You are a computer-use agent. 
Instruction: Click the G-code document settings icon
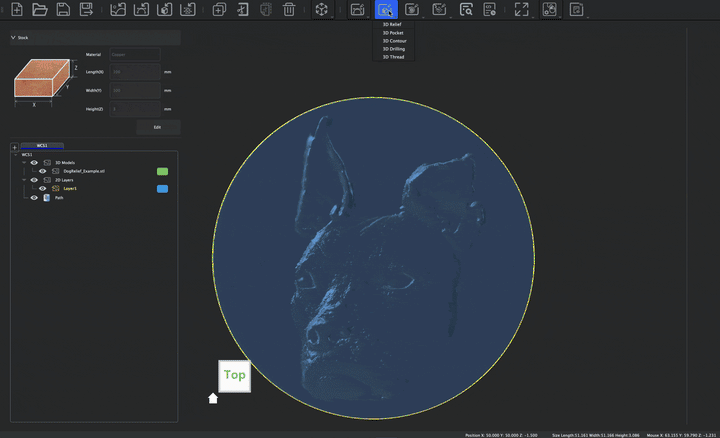(x=489, y=9)
